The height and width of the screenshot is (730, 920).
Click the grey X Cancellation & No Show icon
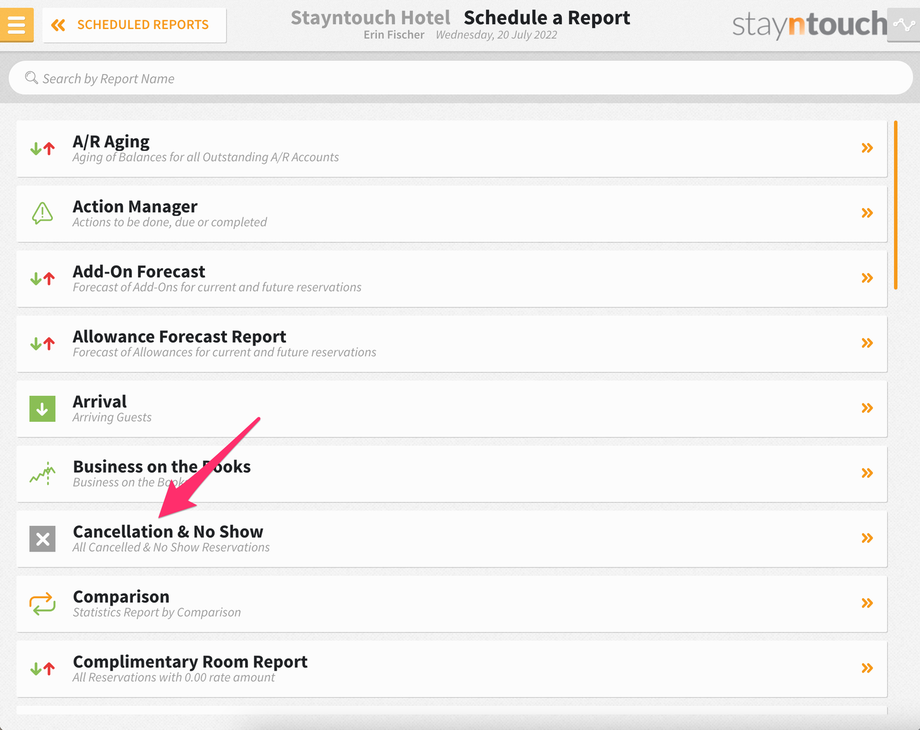pos(42,539)
